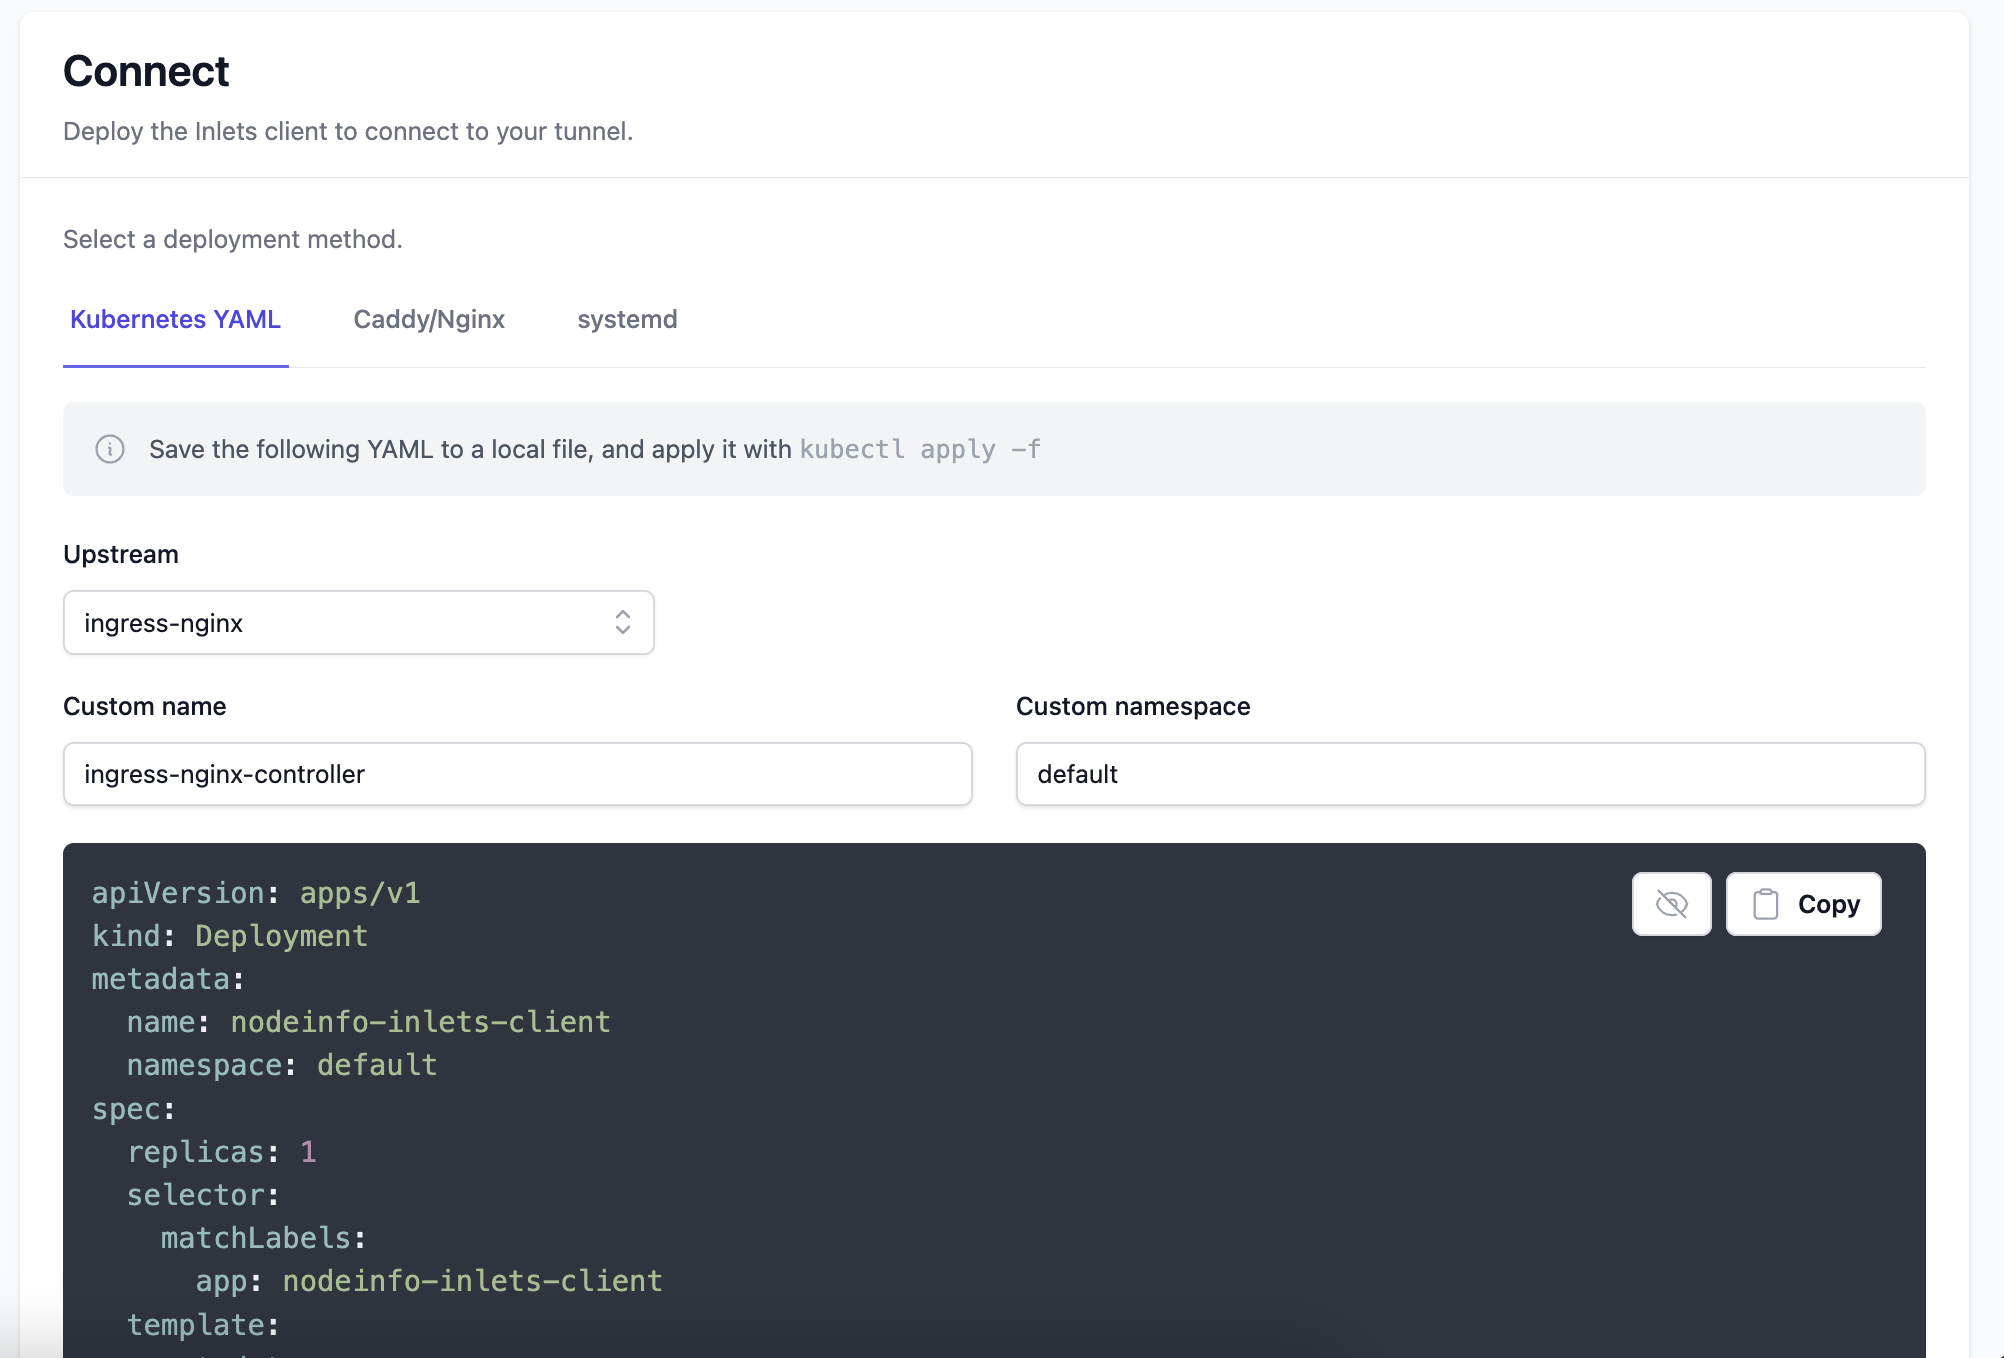Click the 'replicas: 1' YAML line
Screen dimensions: 2004x1358
point(222,1152)
